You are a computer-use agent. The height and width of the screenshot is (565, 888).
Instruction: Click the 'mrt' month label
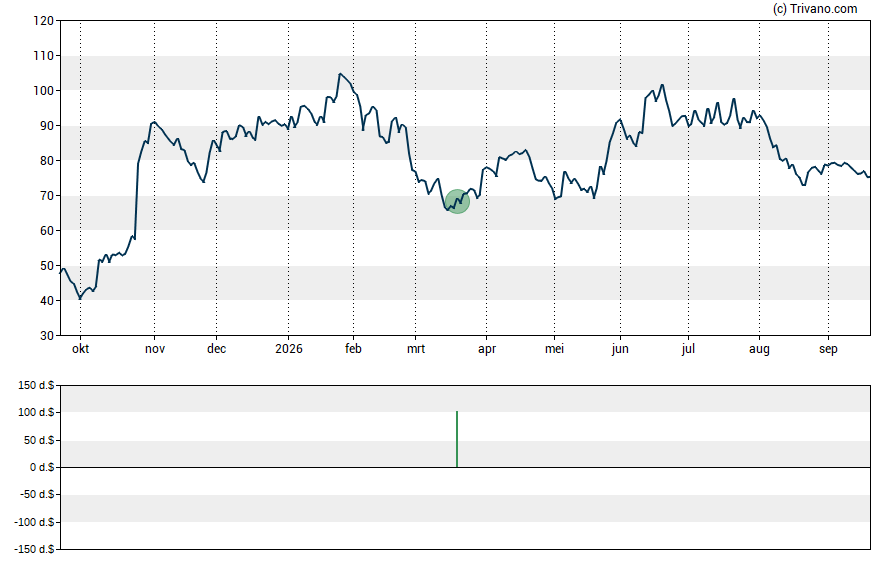416,349
